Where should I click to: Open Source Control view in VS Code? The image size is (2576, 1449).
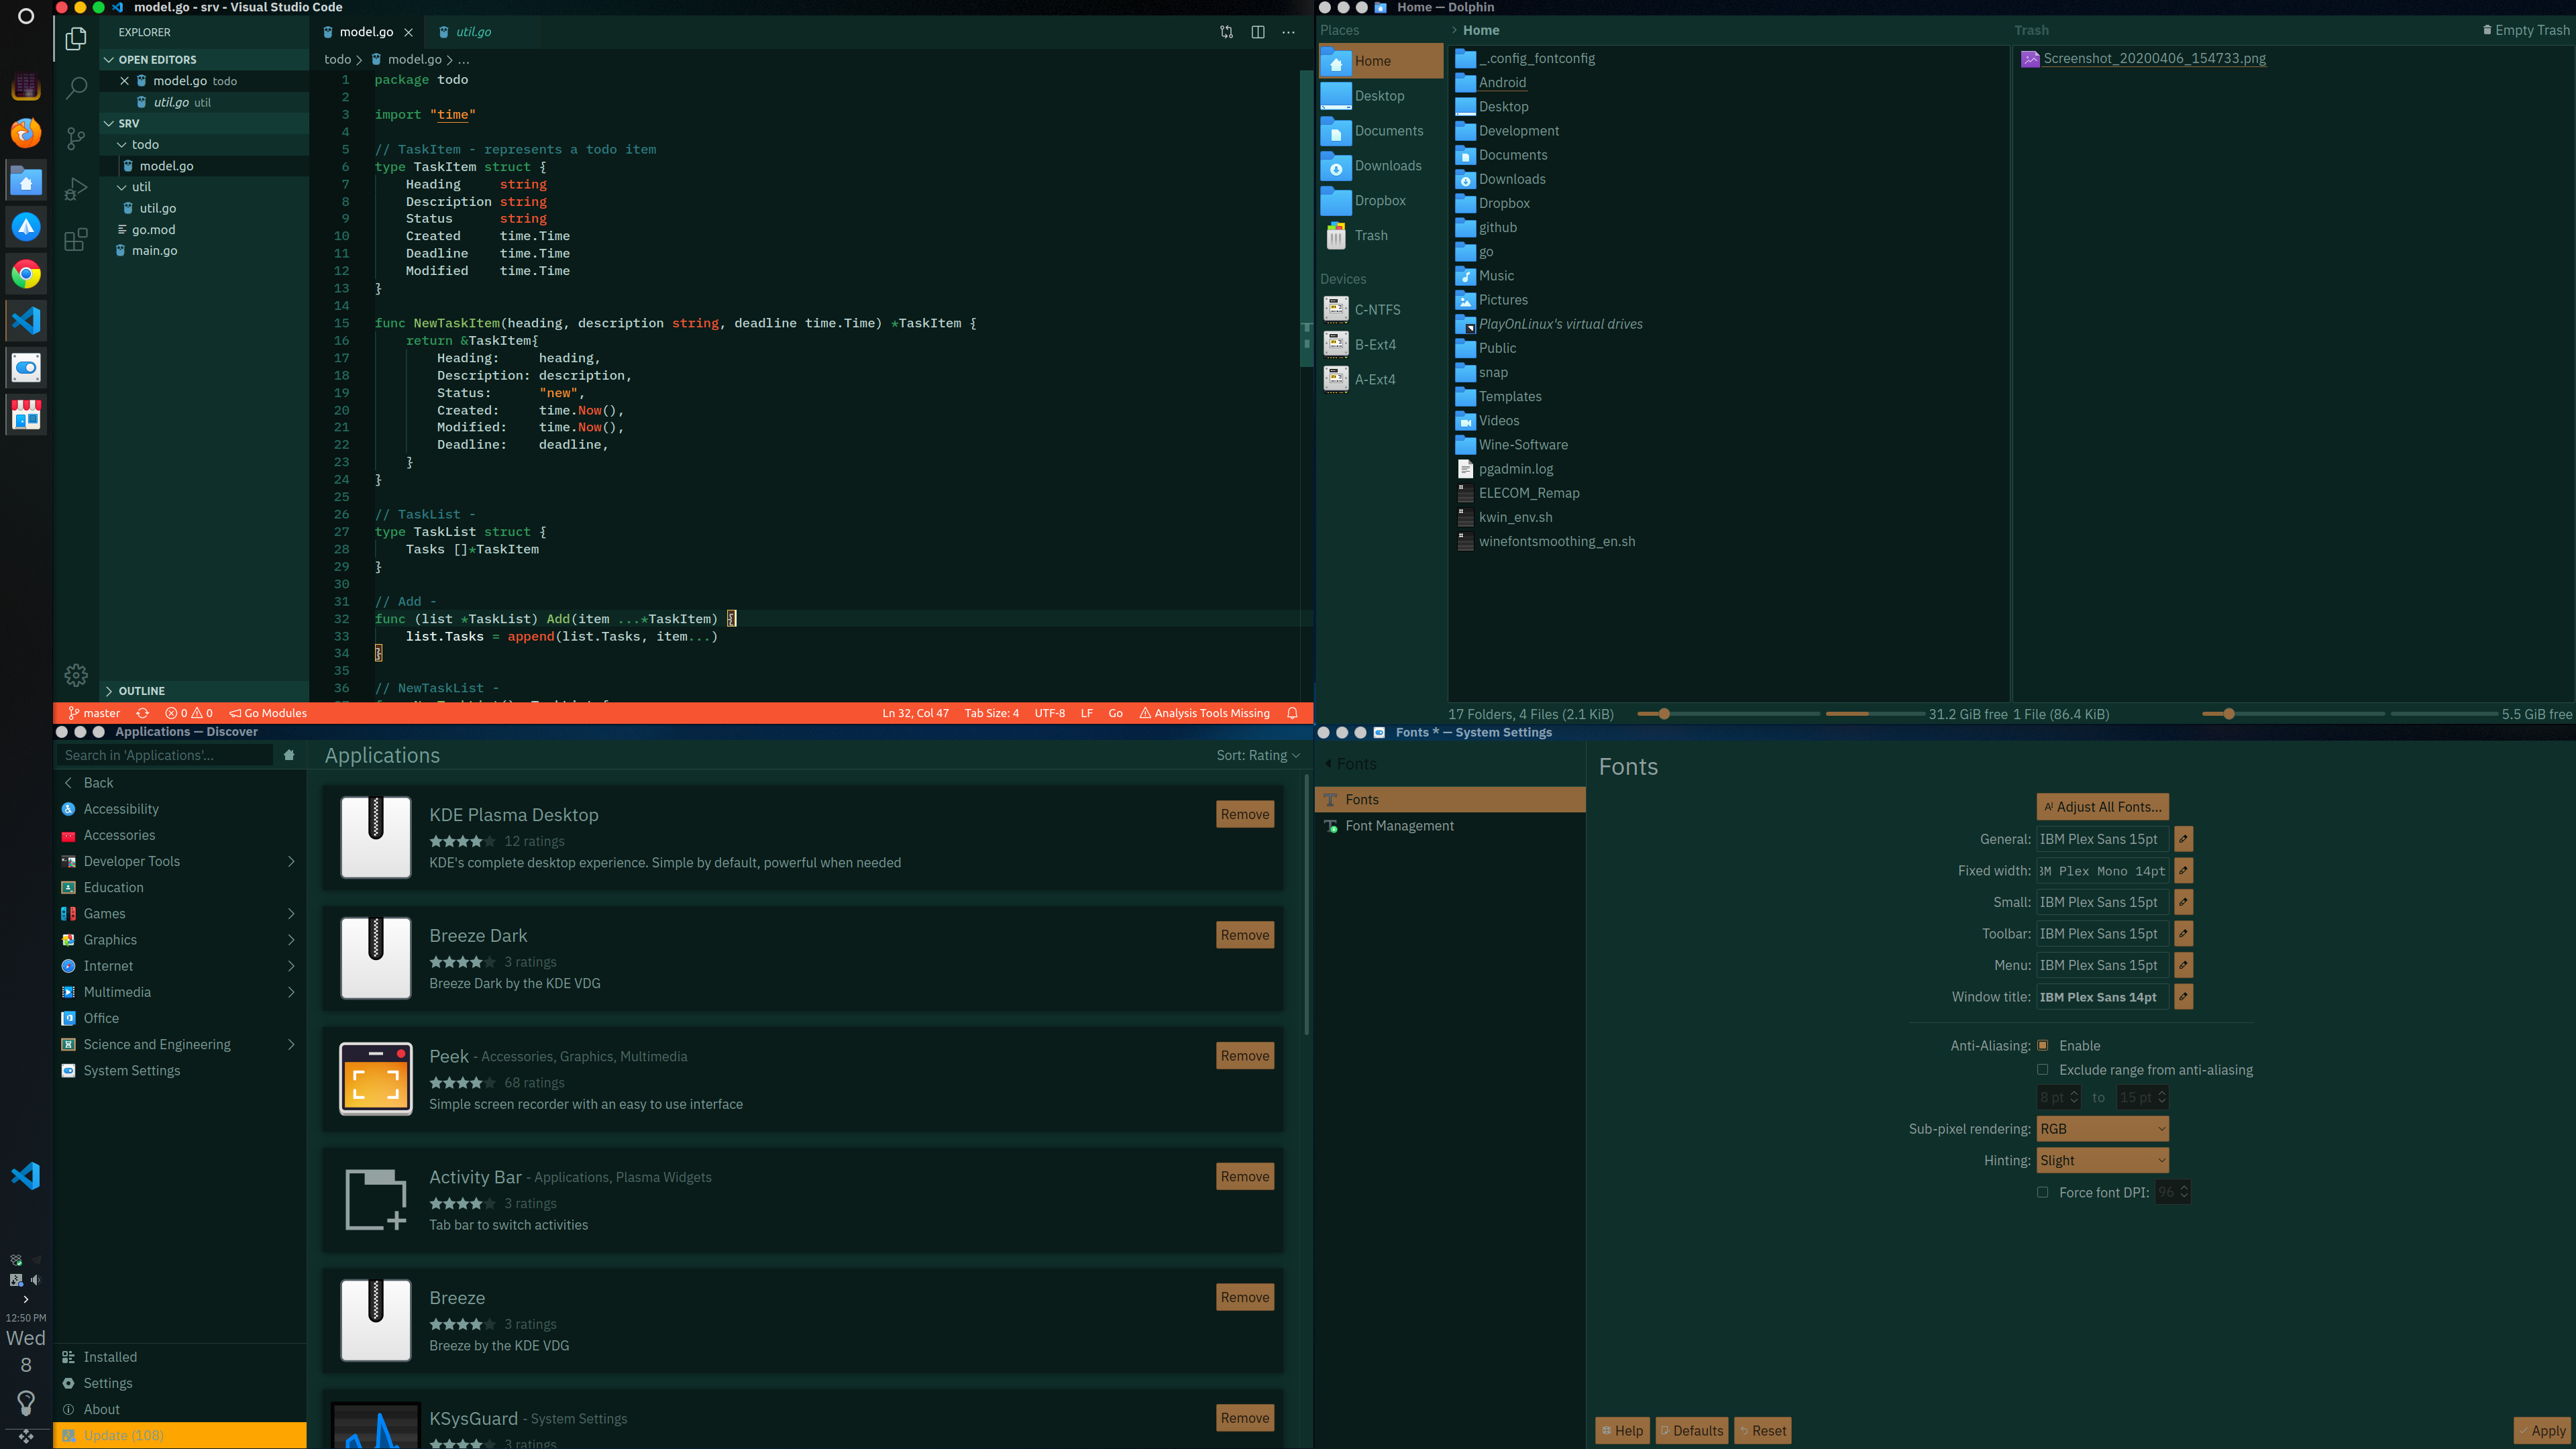(x=76, y=138)
